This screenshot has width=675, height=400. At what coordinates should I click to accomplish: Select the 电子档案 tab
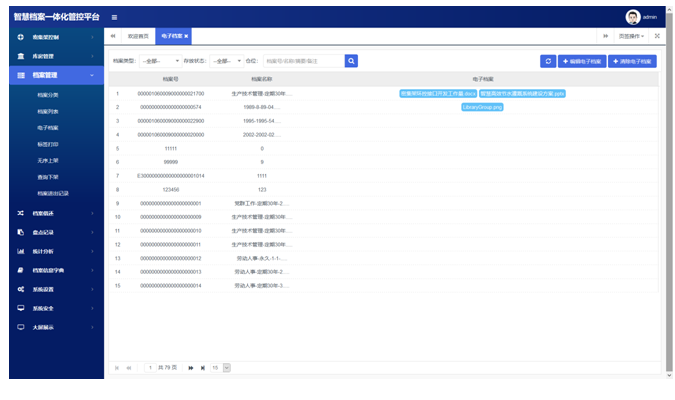[x=172, y=36]
